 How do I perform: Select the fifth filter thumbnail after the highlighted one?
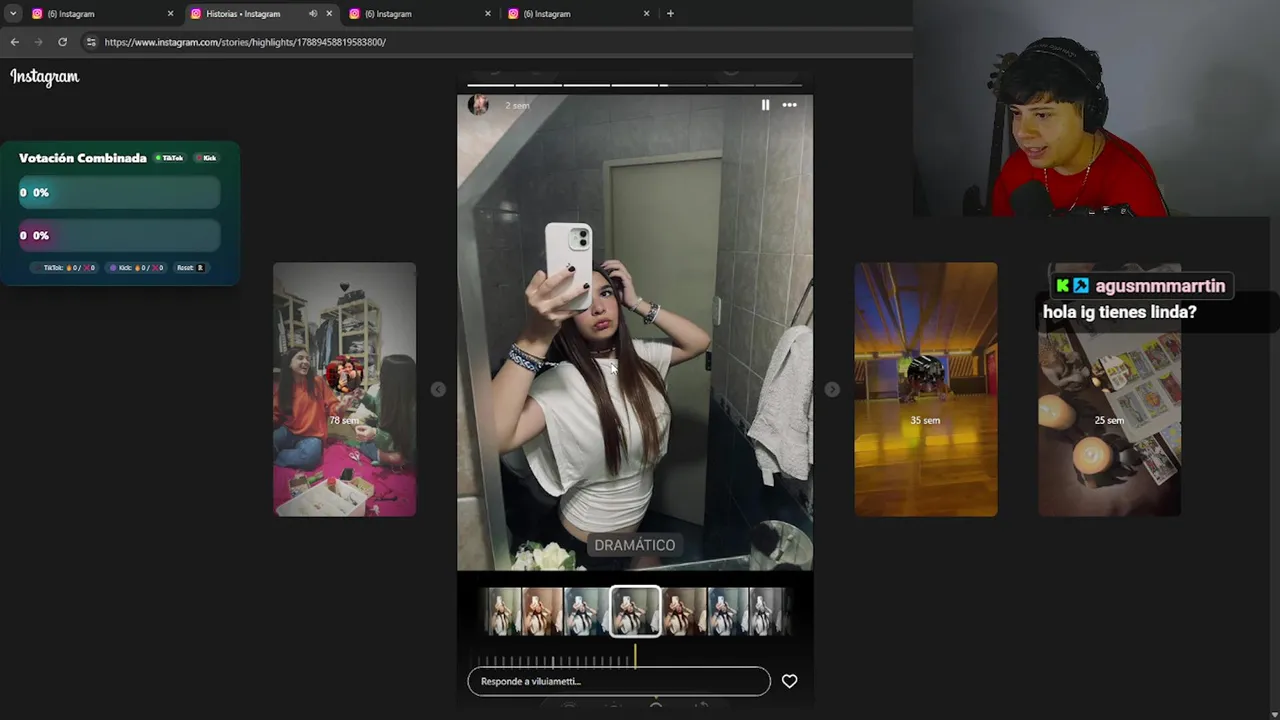(x=685, y=611)
